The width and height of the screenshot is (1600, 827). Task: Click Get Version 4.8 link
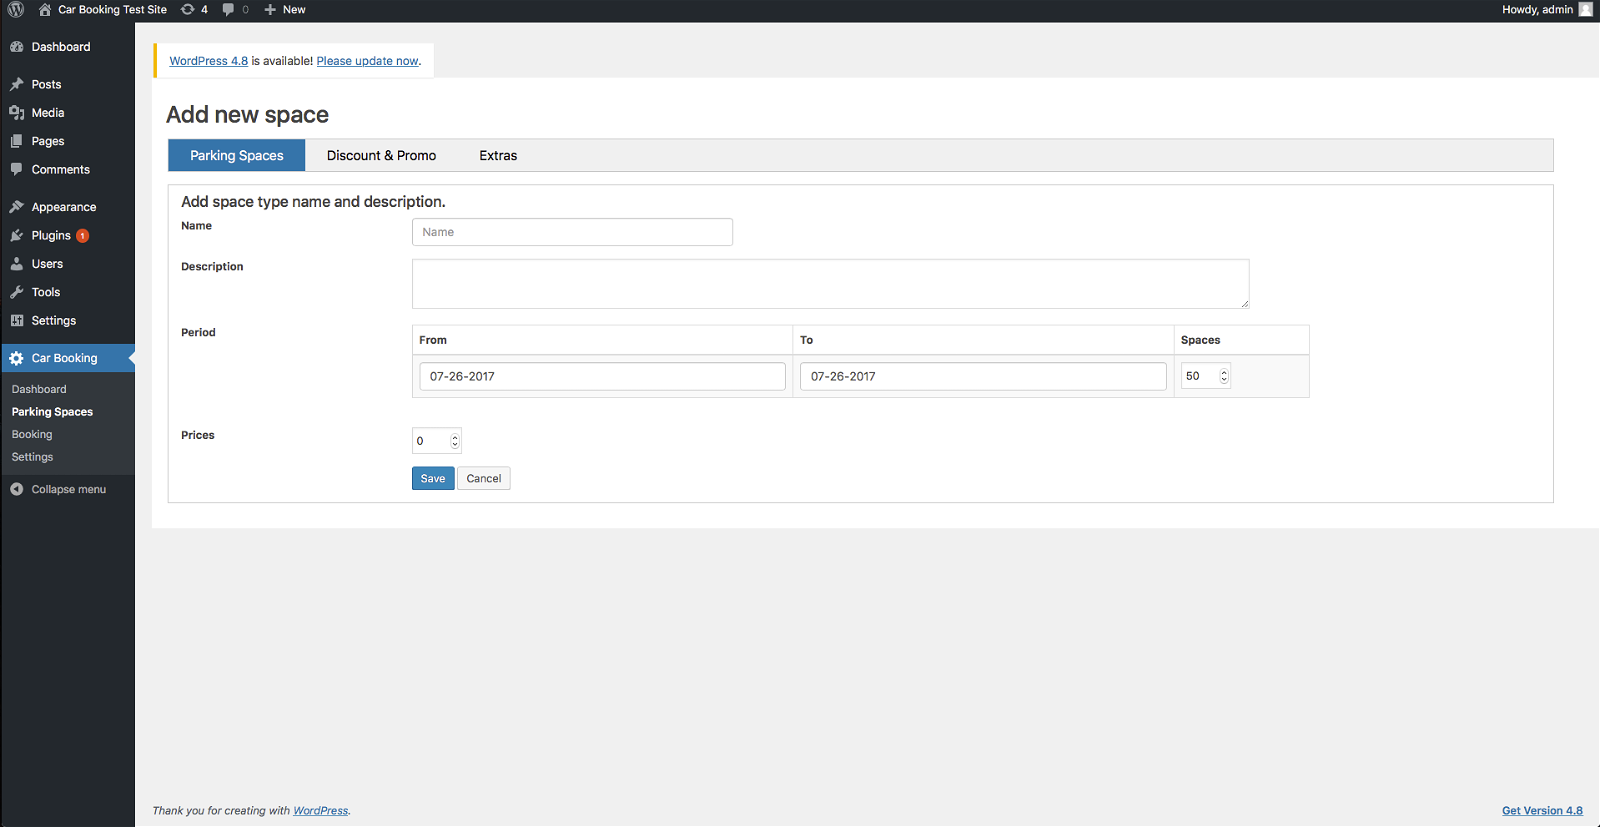coord(1542,811)
